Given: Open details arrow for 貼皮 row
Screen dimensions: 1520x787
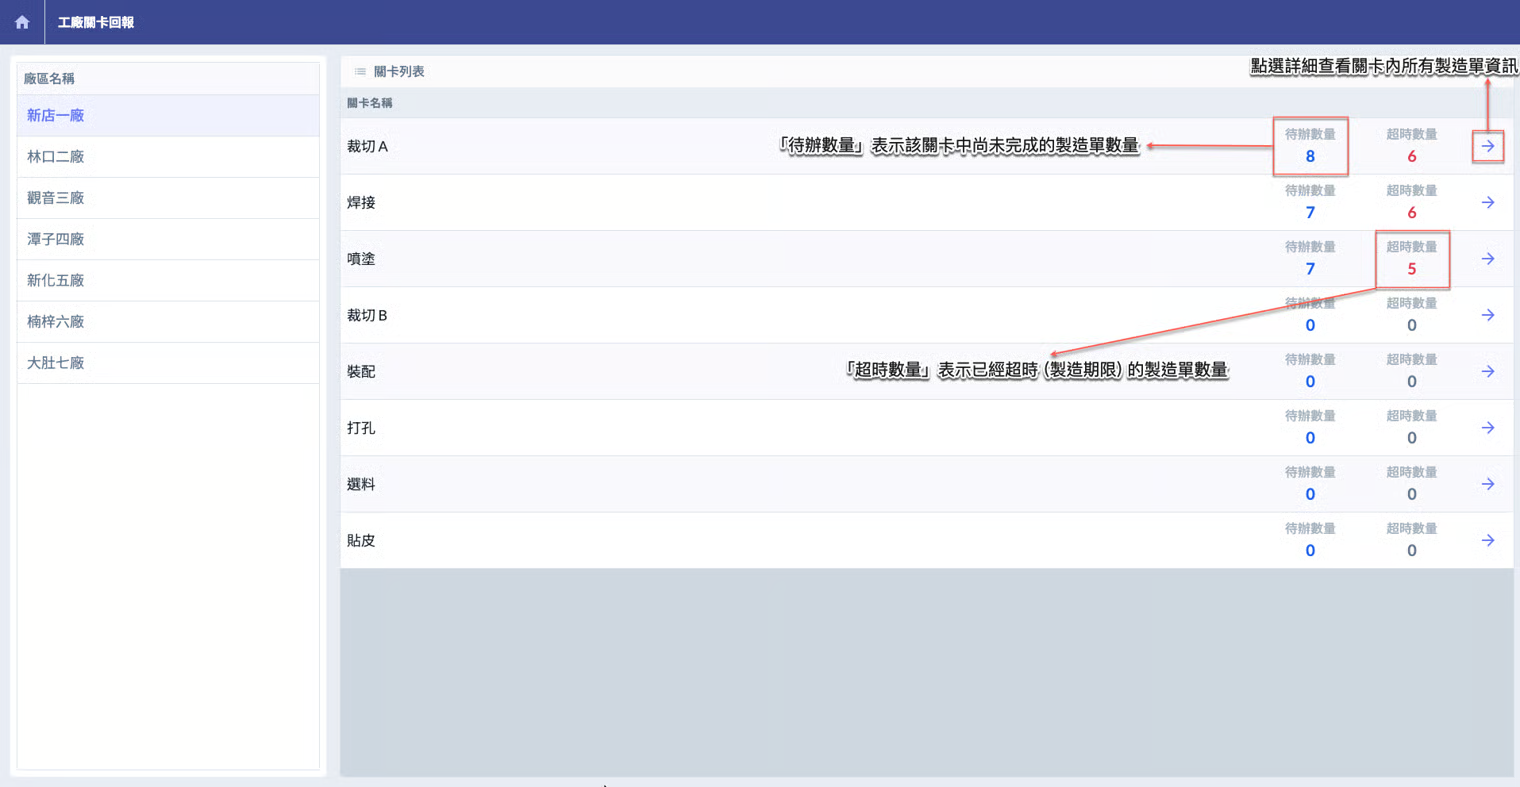Looking at the screenshot, I should click(x=1488, y=541).
